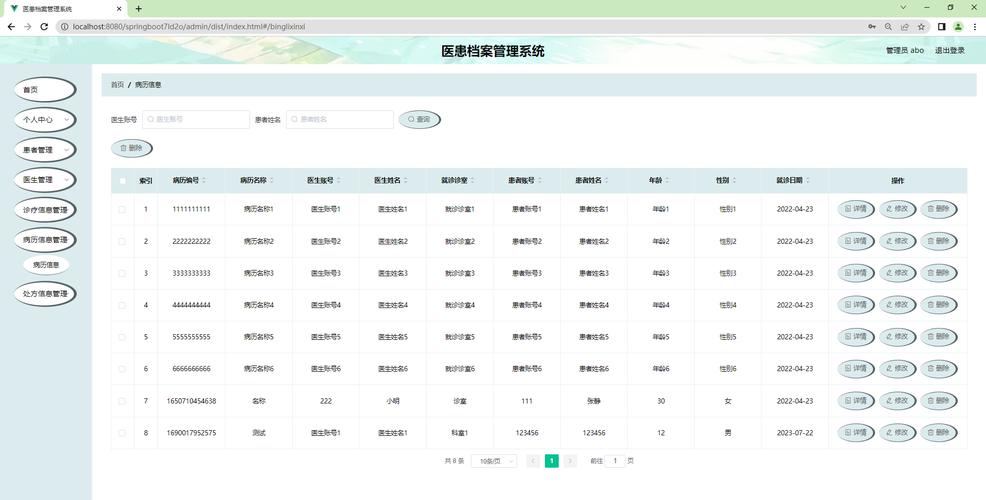Click the cell 张静

[x=594, y=401]
